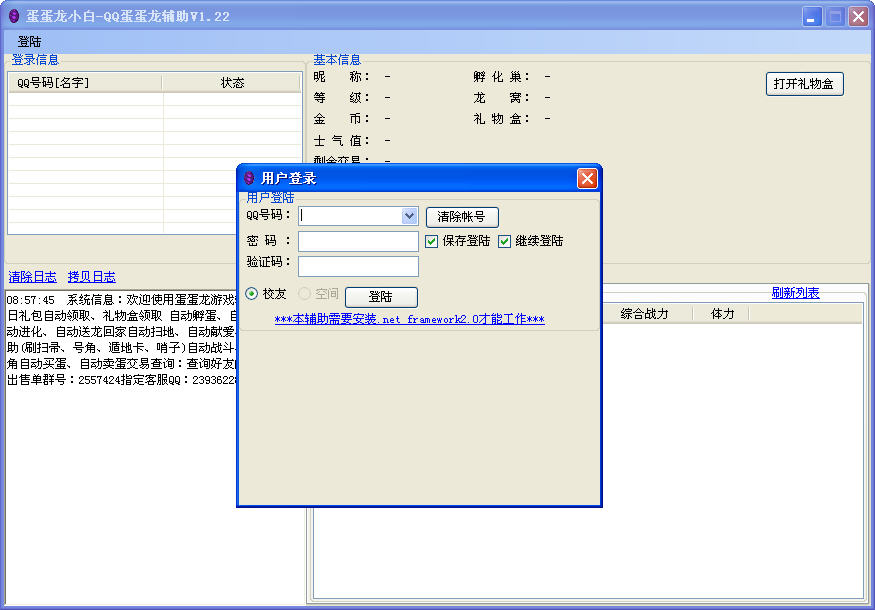Click the 礼物盒 label in 基本信息
Screen dimensions: 875x610
pos(501,118)
